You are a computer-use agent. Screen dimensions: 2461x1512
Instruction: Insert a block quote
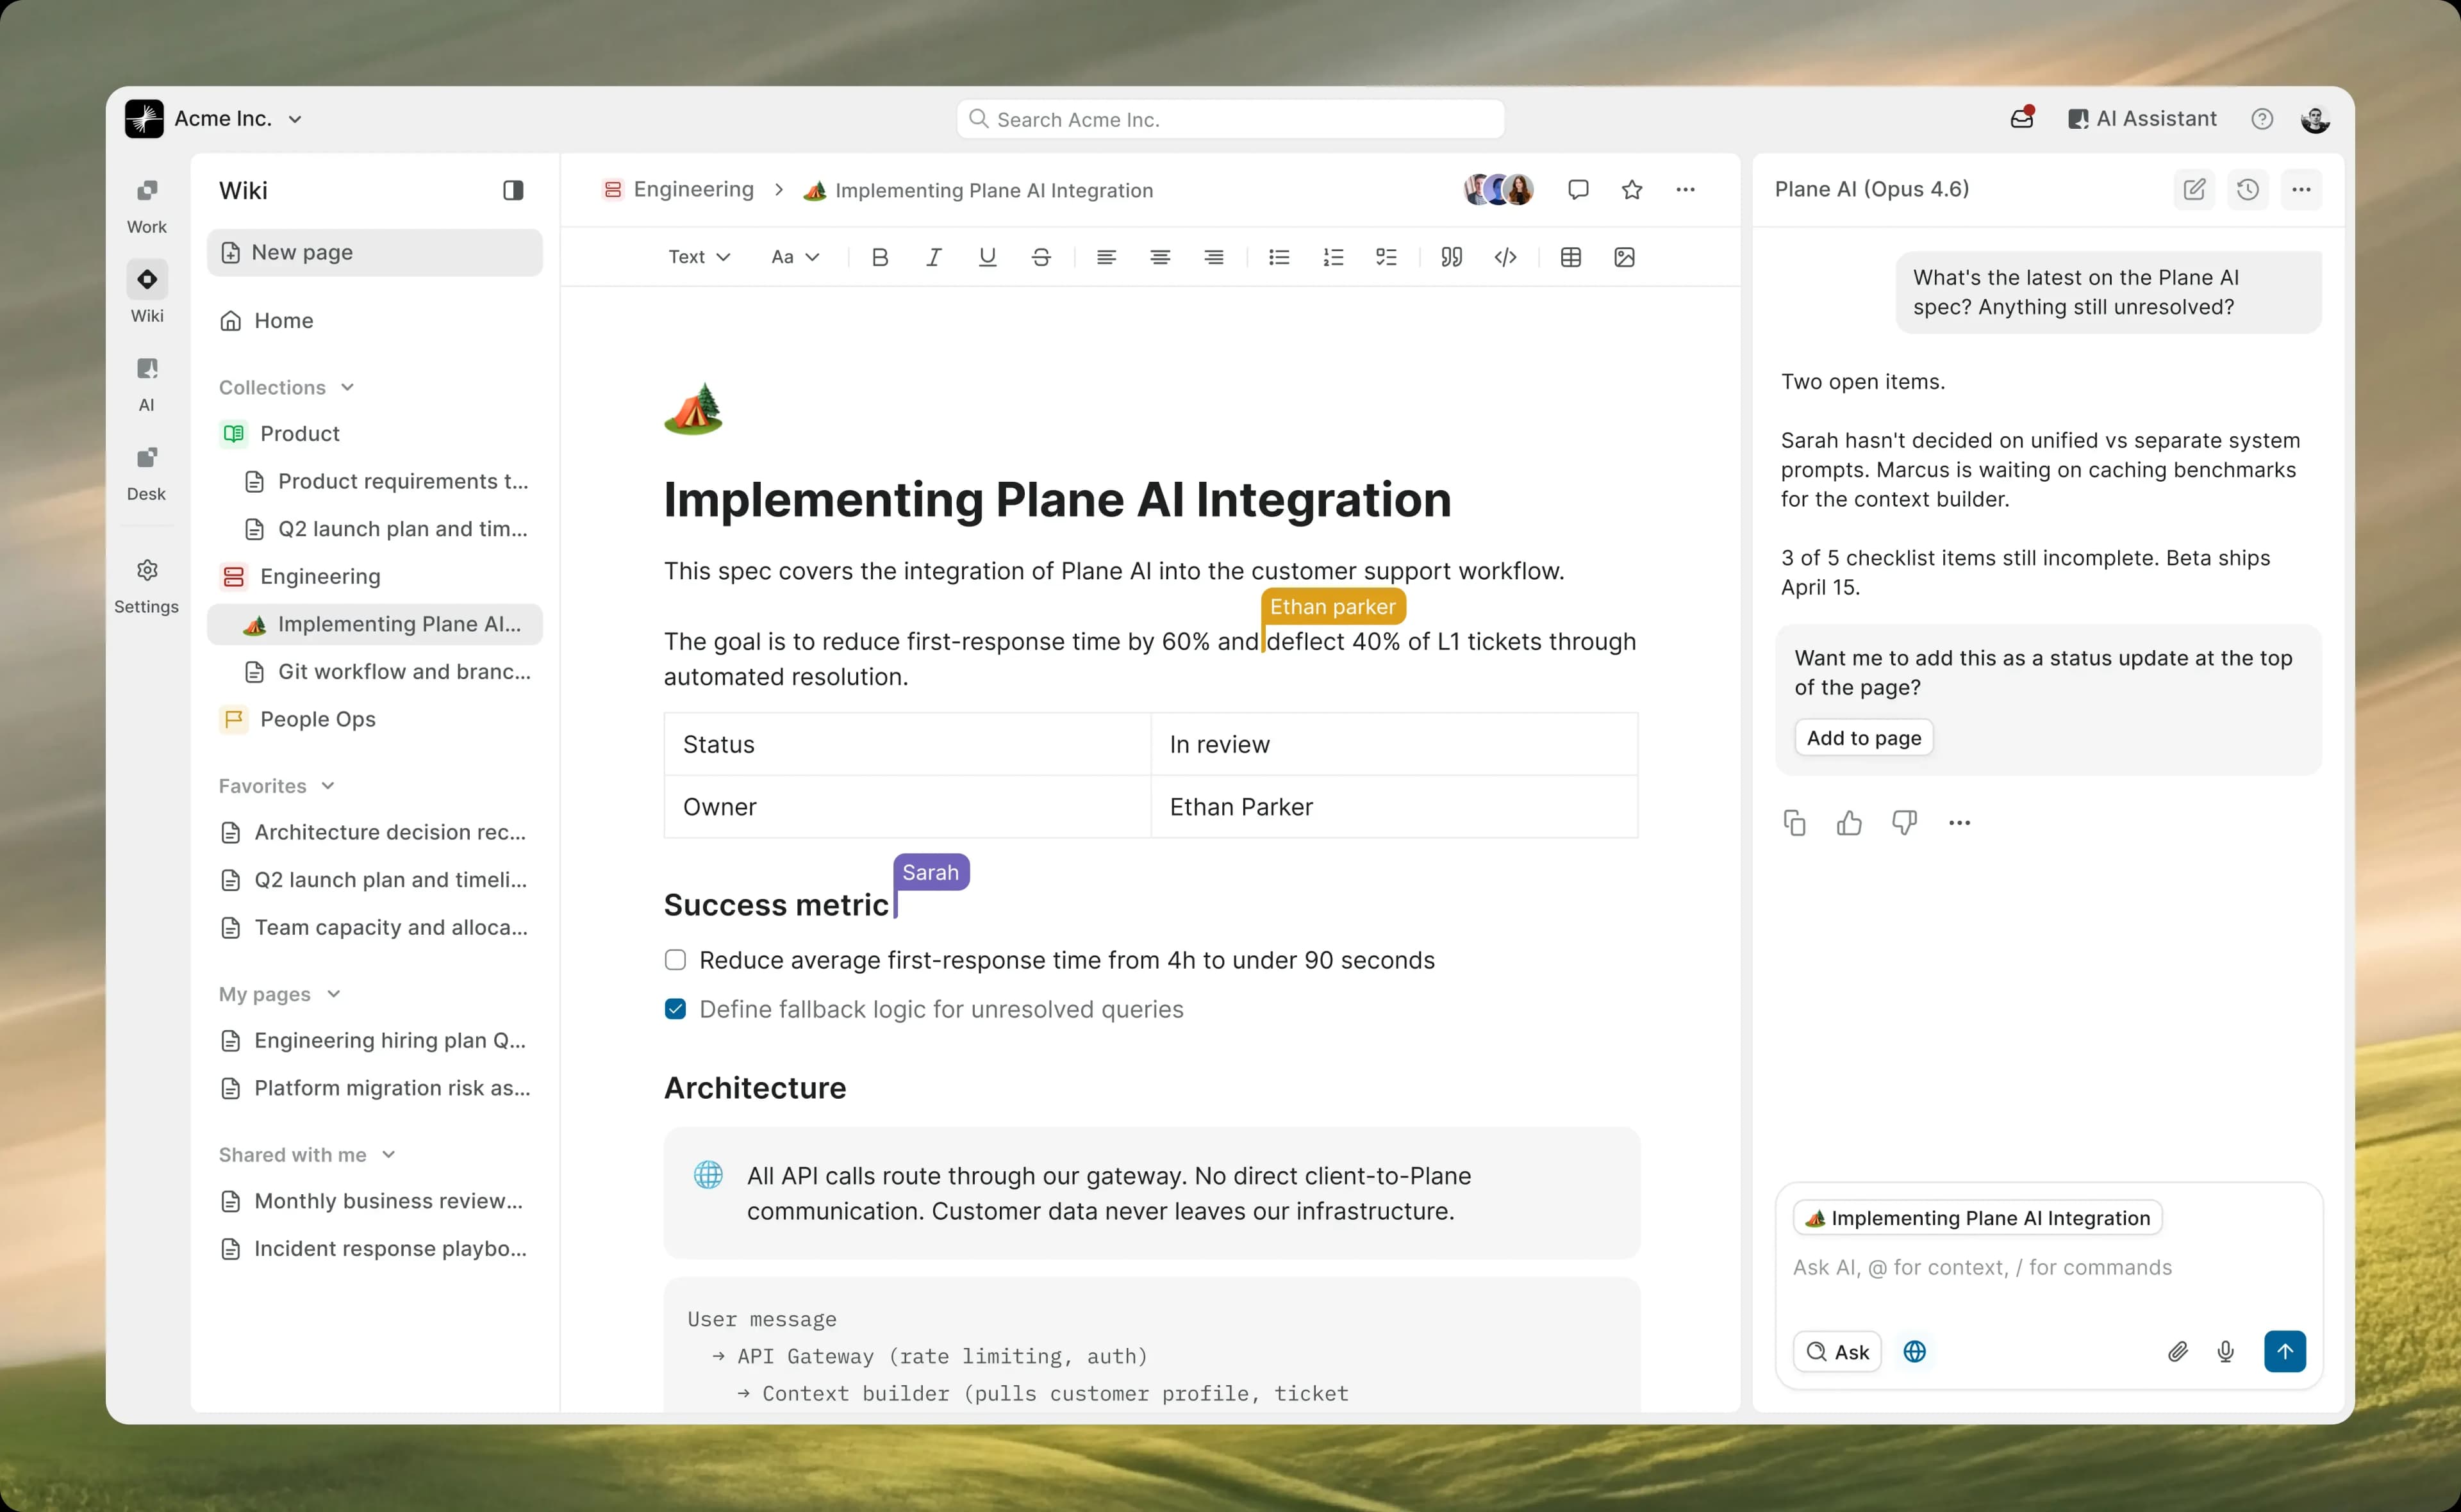1452,257
